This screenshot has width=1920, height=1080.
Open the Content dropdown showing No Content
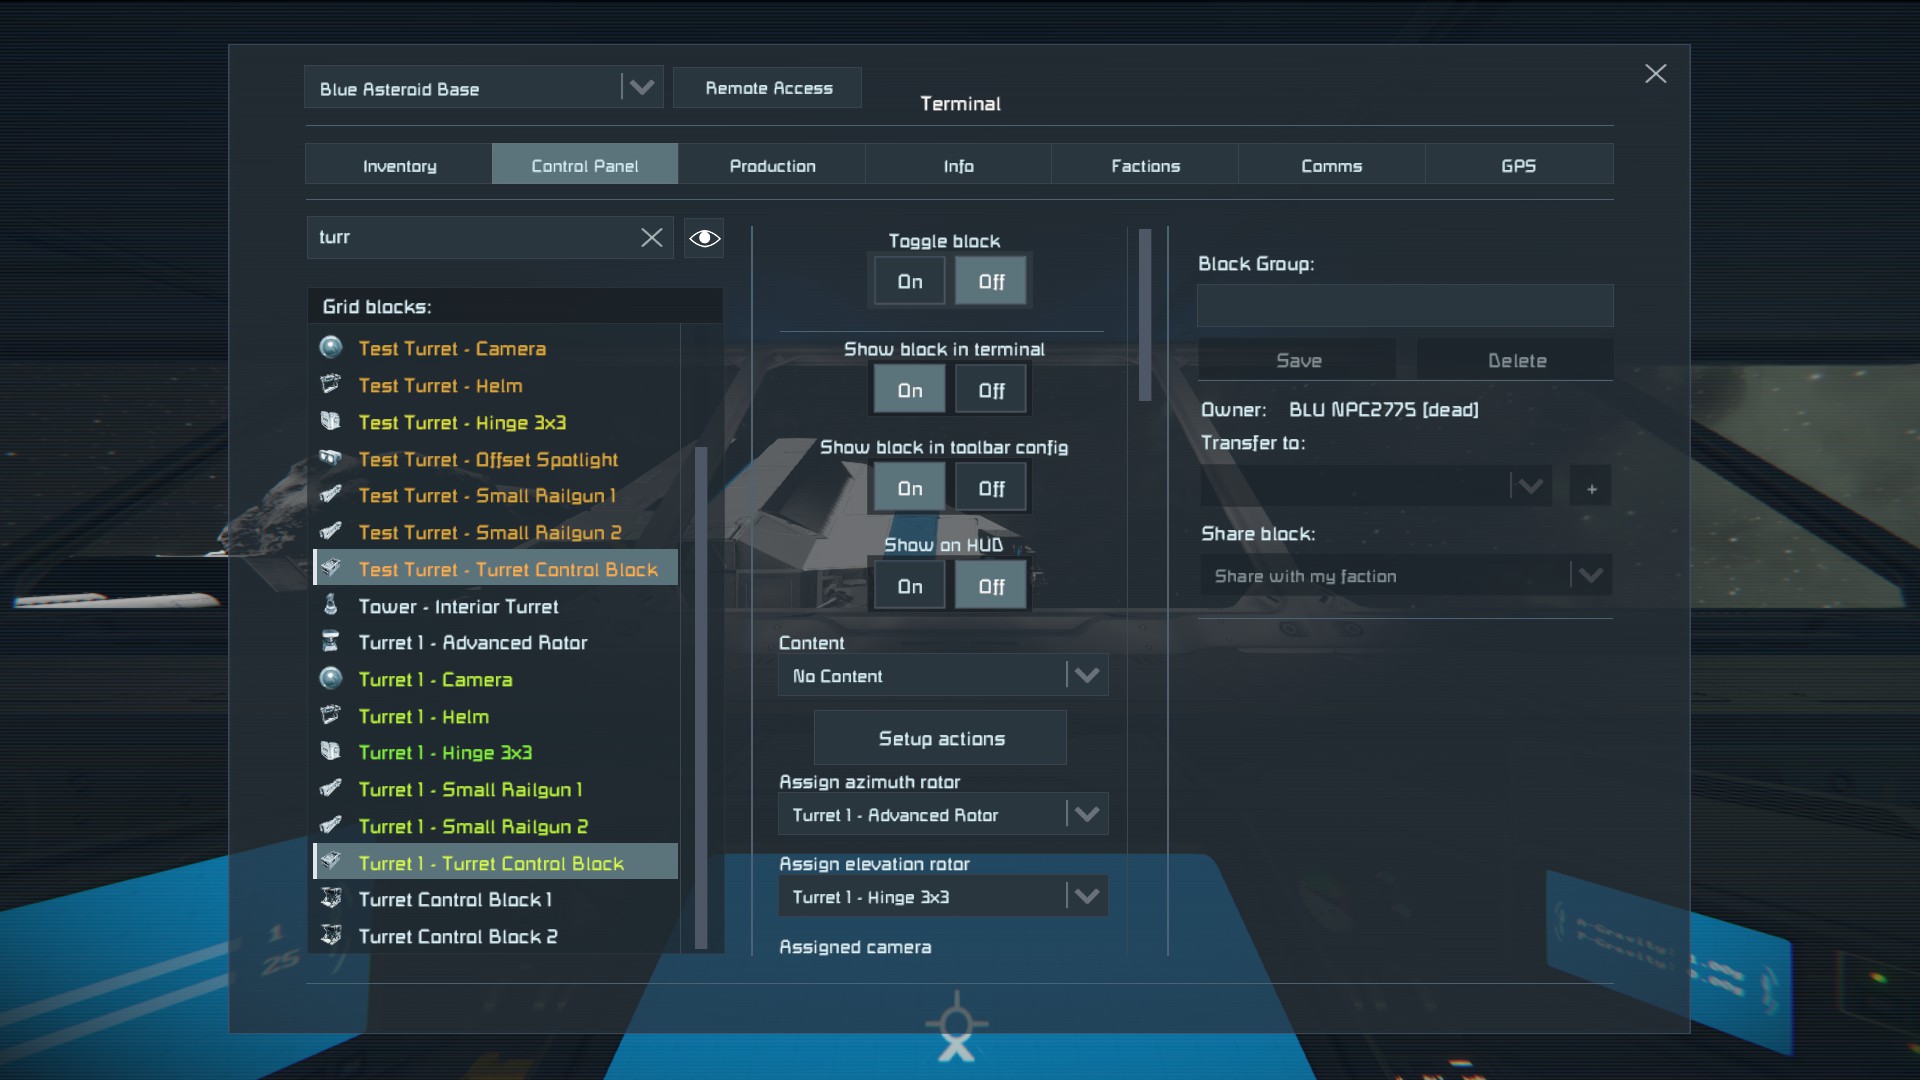click(x=943, y=676)
